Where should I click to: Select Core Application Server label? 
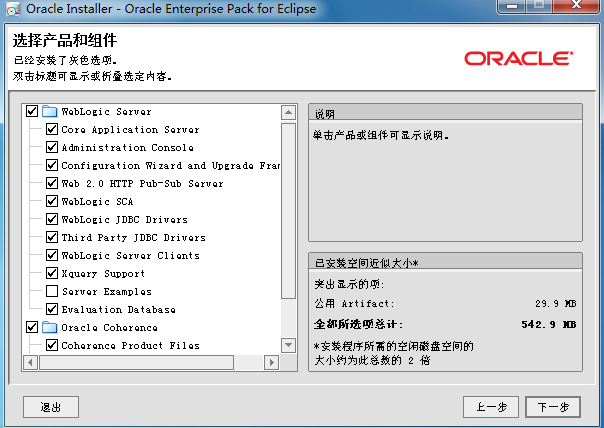(131, 129)
